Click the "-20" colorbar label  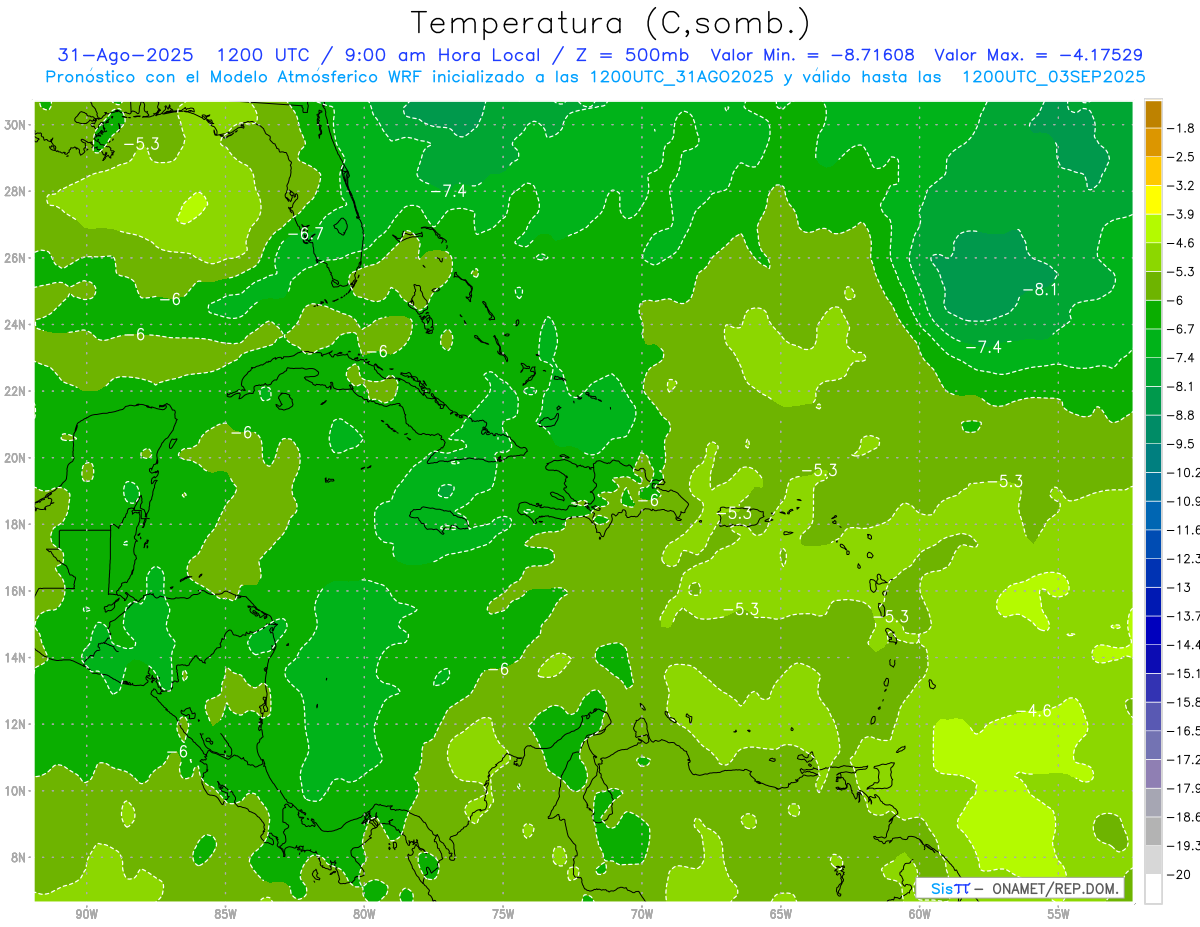click(1180, 874)
